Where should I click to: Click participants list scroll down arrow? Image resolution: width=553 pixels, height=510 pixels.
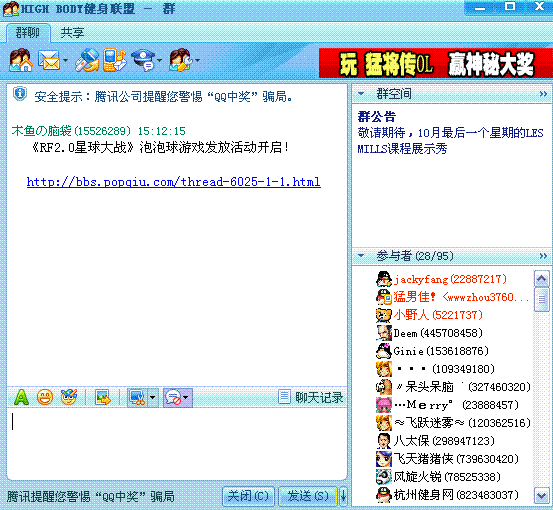point(542,496)
